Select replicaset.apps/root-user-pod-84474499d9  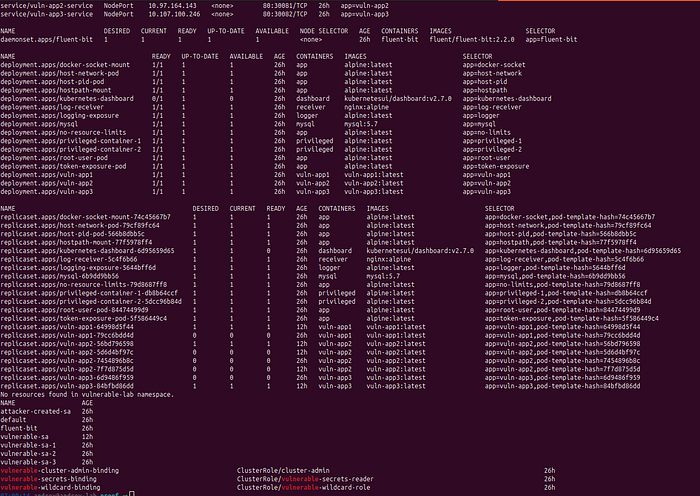pos(75,311)
